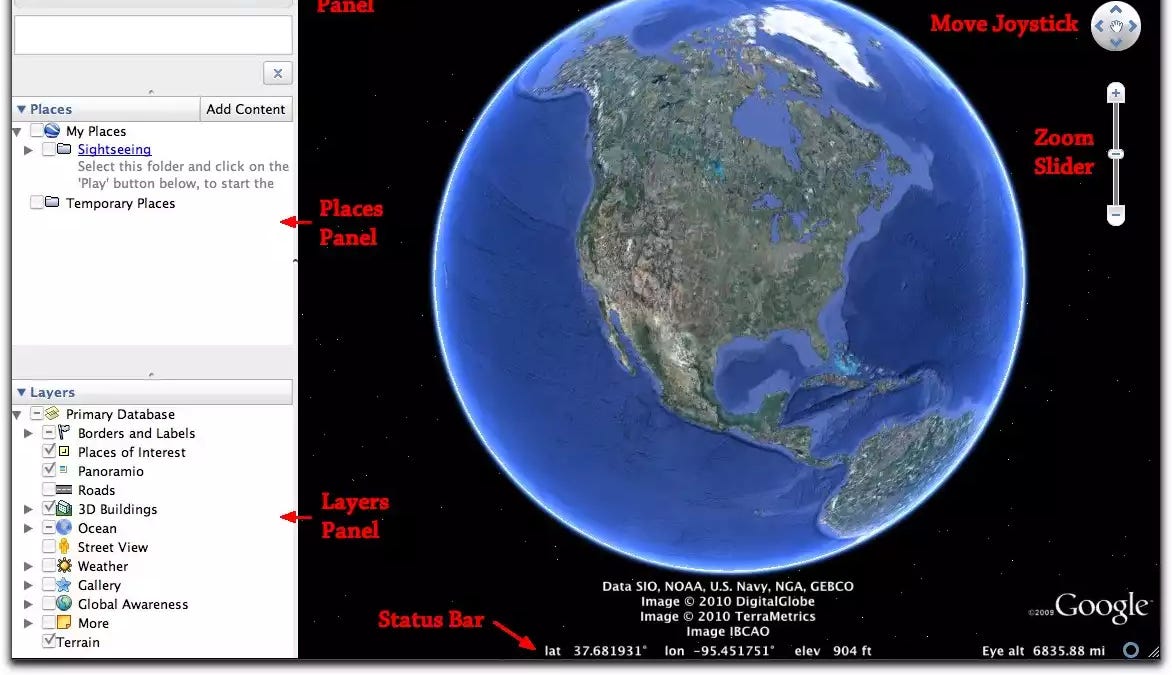Click the Panoramio layer icon

(x=65, y=471)
